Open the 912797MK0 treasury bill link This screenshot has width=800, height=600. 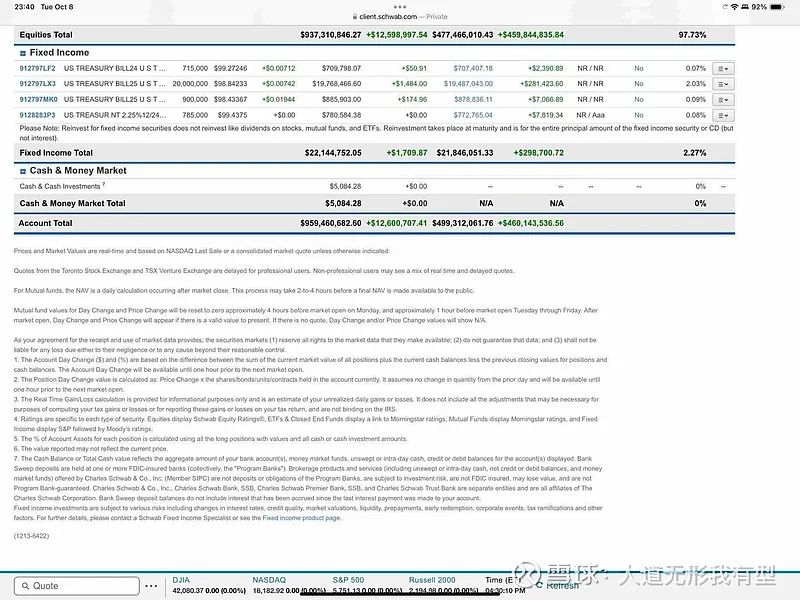click(x=38, y=99)
